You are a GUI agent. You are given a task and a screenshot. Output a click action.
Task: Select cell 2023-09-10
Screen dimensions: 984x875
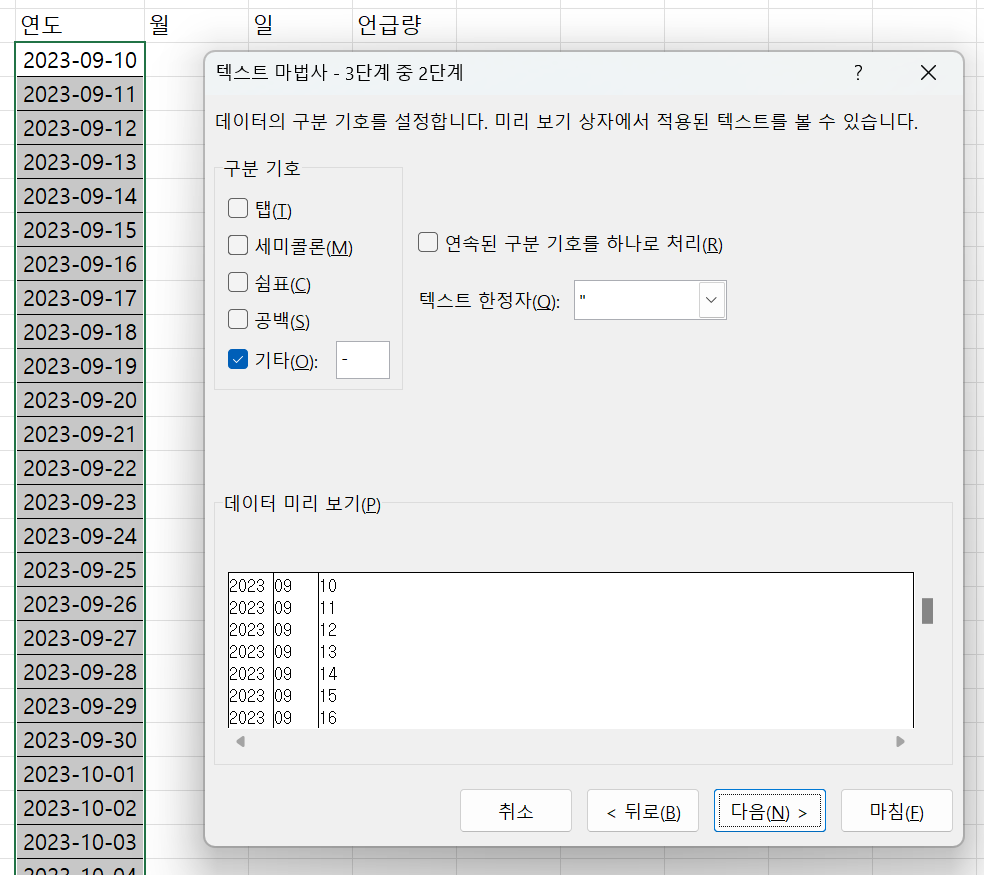coord(80,60)
